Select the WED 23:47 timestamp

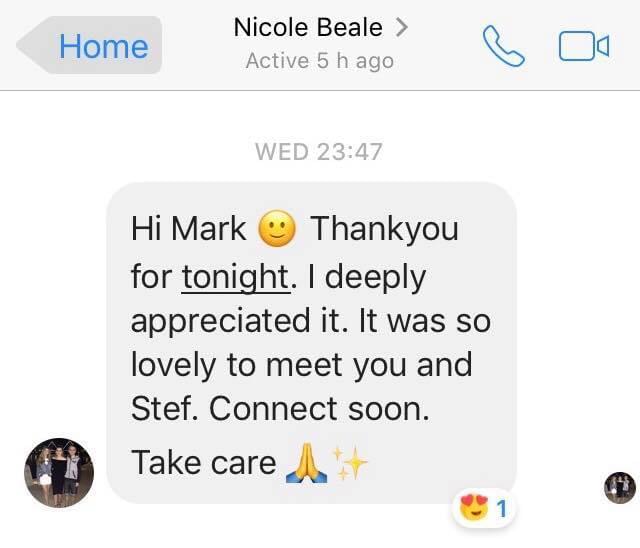click(x=319, y=151)
